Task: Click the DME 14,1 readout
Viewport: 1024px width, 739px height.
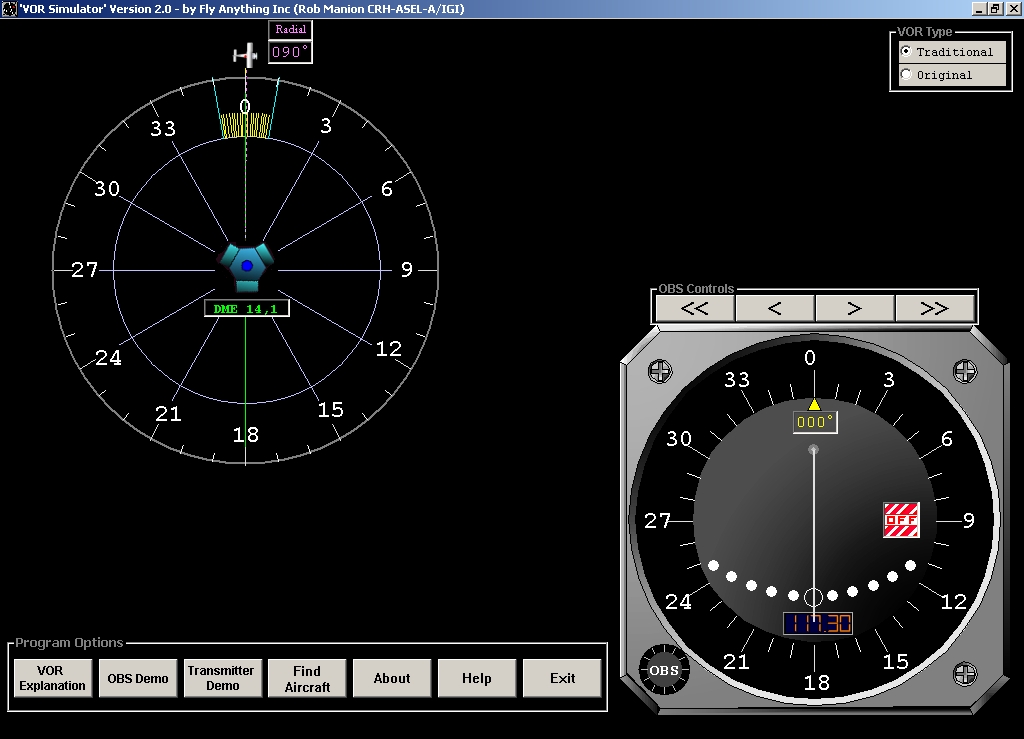Action: click(247, 307)
